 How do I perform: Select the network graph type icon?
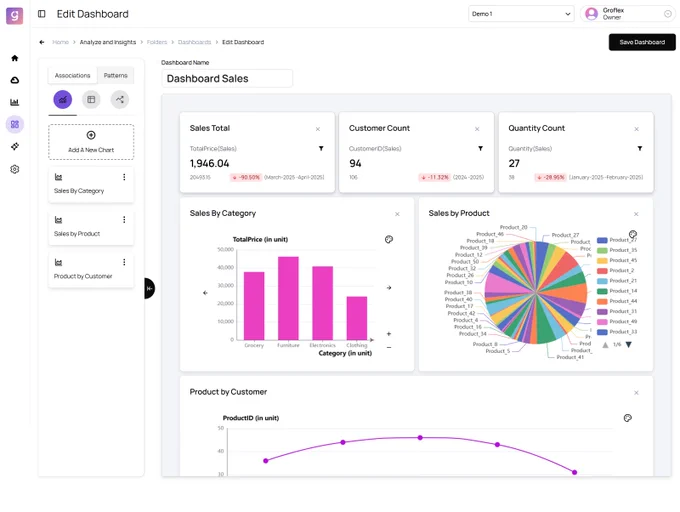(120, 100)
